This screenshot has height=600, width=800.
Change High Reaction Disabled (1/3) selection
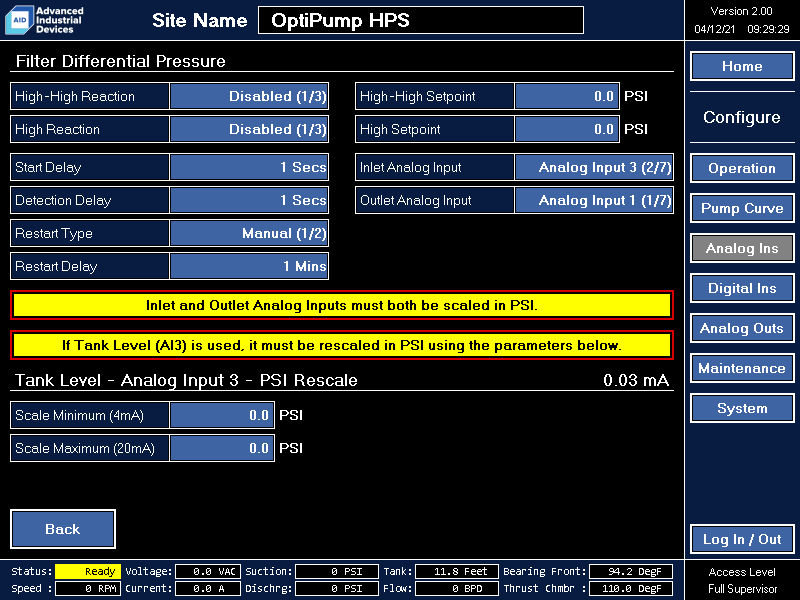[x=249, y=130]
